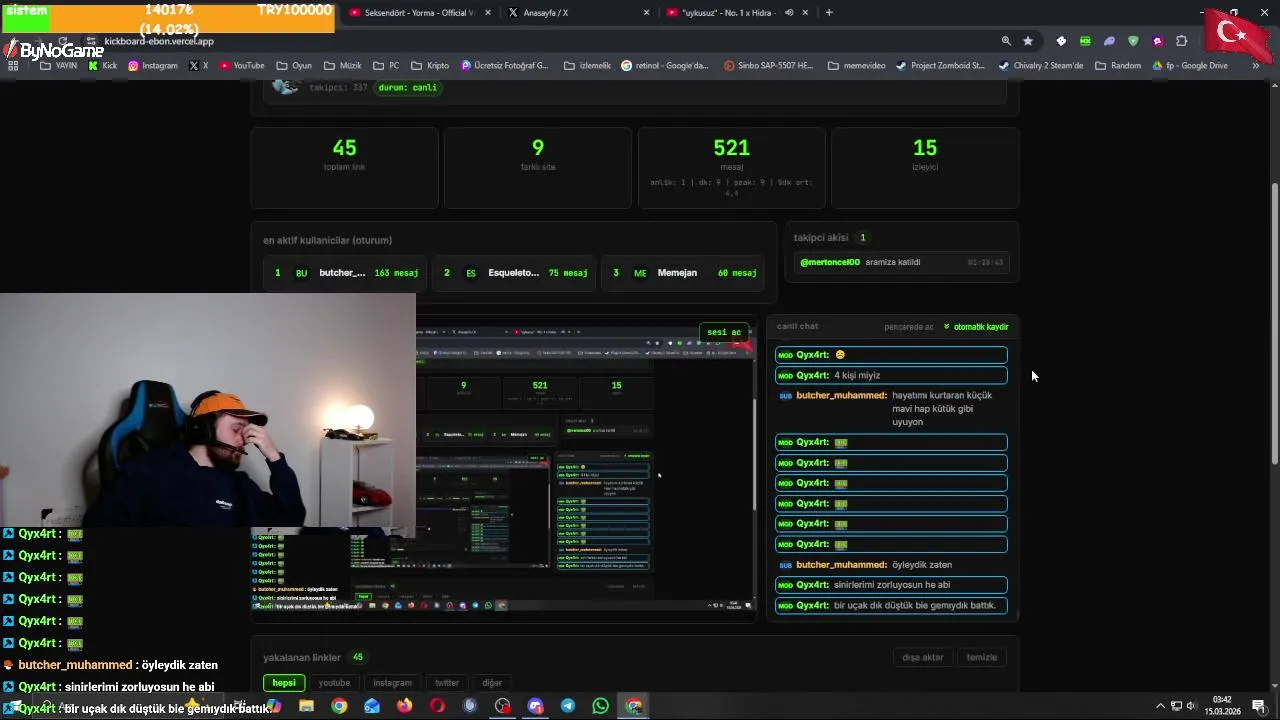Expand the Random bookmark folder

pyautogui.click(x=1118, y=65)
